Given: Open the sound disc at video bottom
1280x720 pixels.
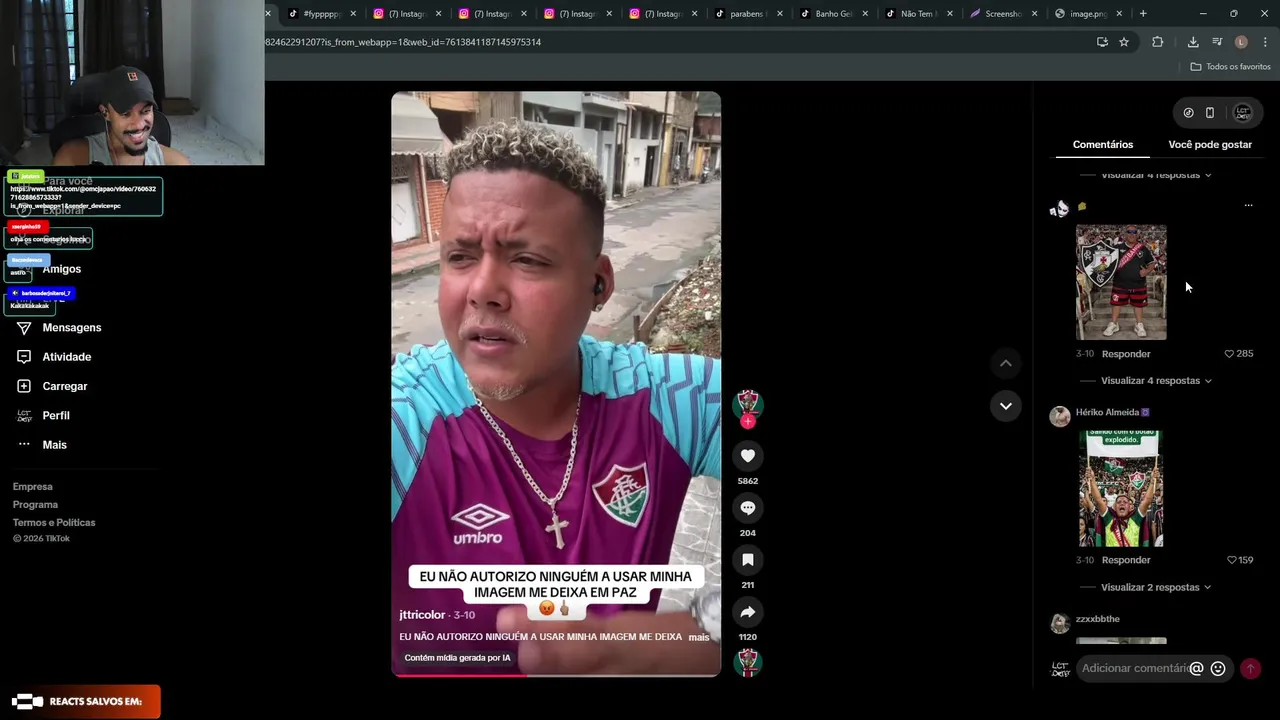Looking at the screenshot, I should point(748,663).
